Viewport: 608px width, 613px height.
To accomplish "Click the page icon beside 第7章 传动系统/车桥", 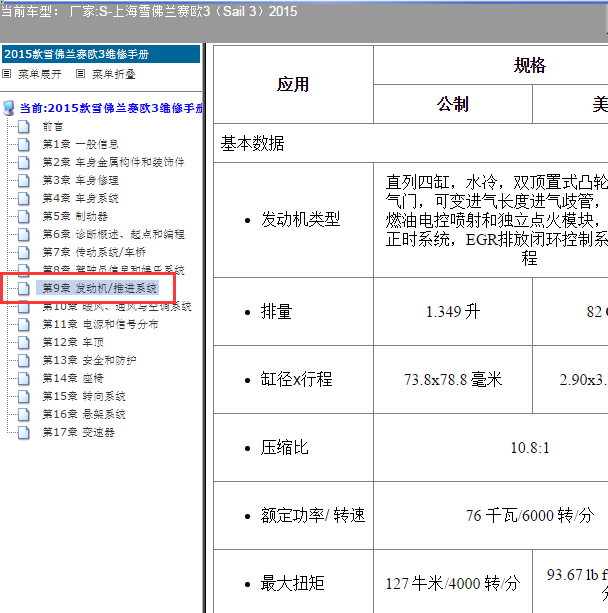I will 23,252.
